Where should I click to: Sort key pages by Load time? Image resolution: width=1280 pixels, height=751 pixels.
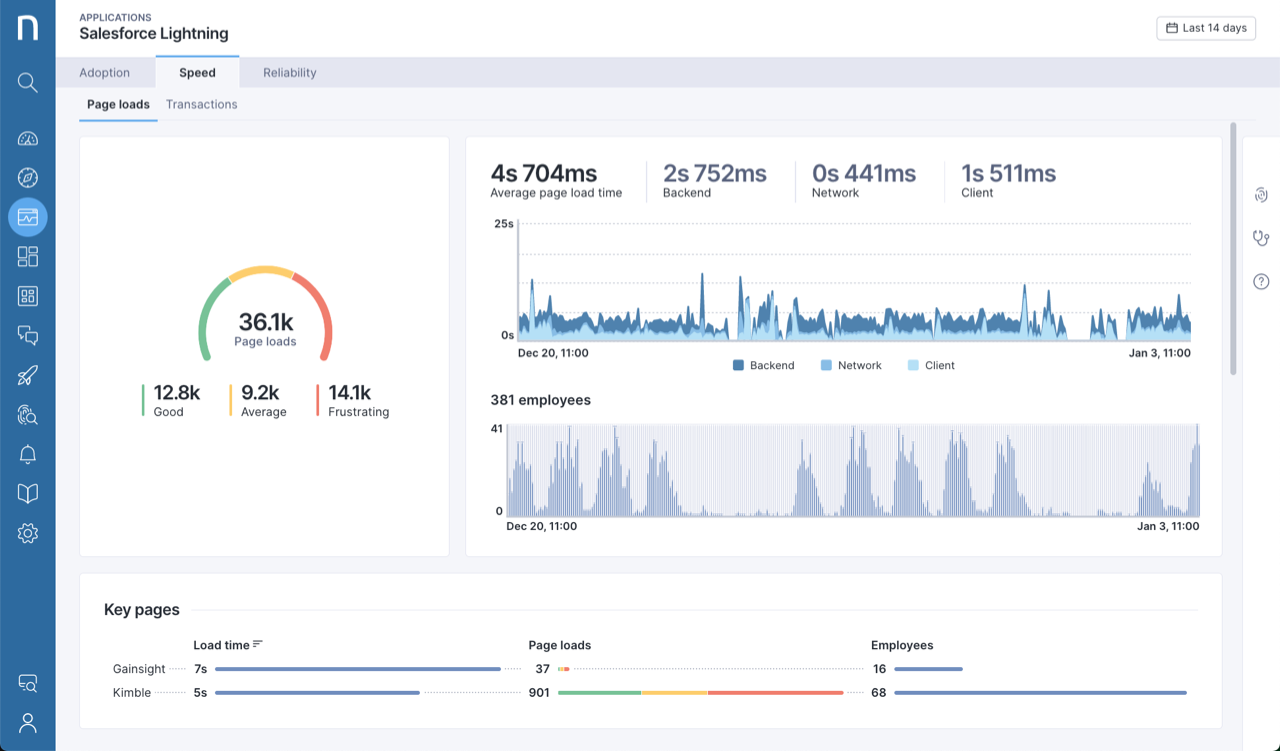(x=227, y=645)
